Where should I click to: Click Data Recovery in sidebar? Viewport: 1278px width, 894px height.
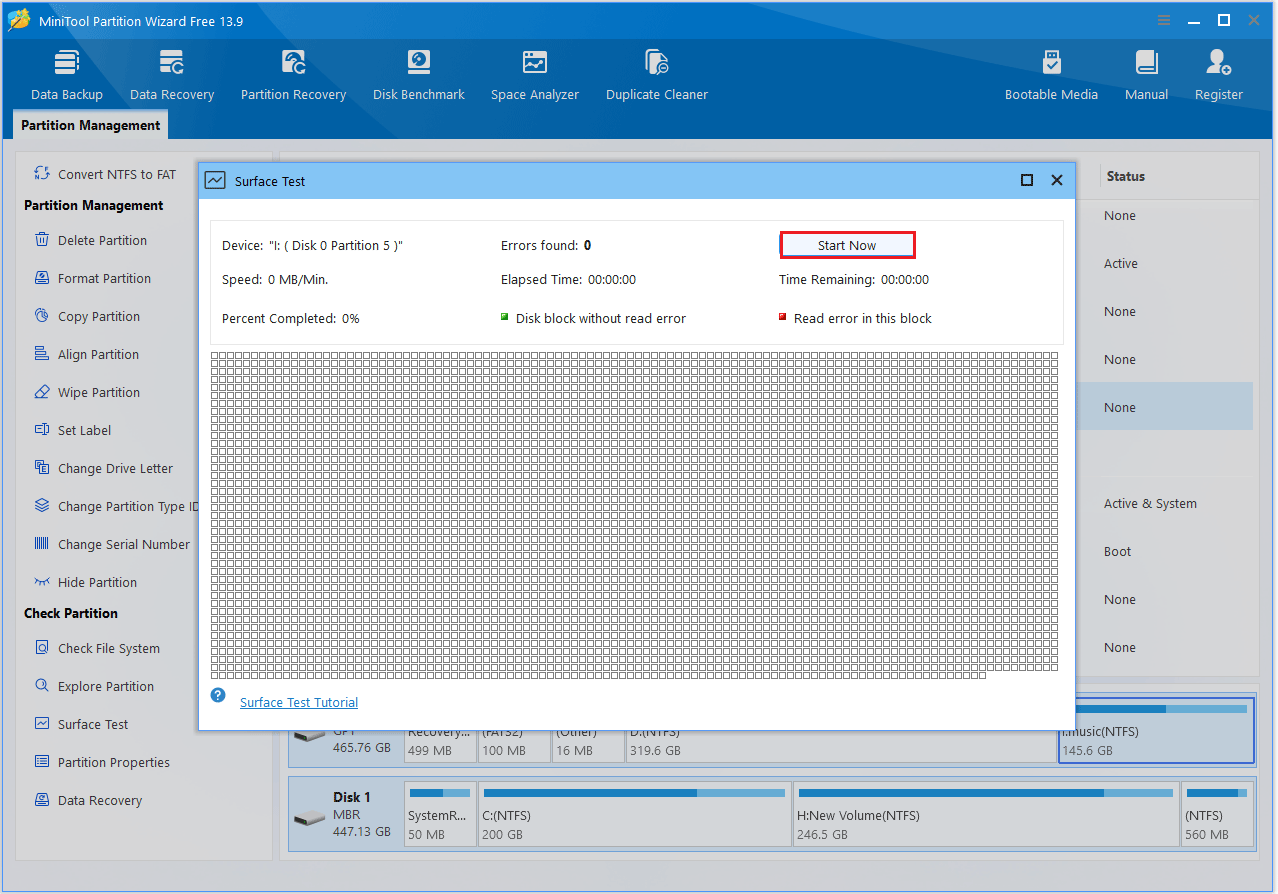pos(87,800)
